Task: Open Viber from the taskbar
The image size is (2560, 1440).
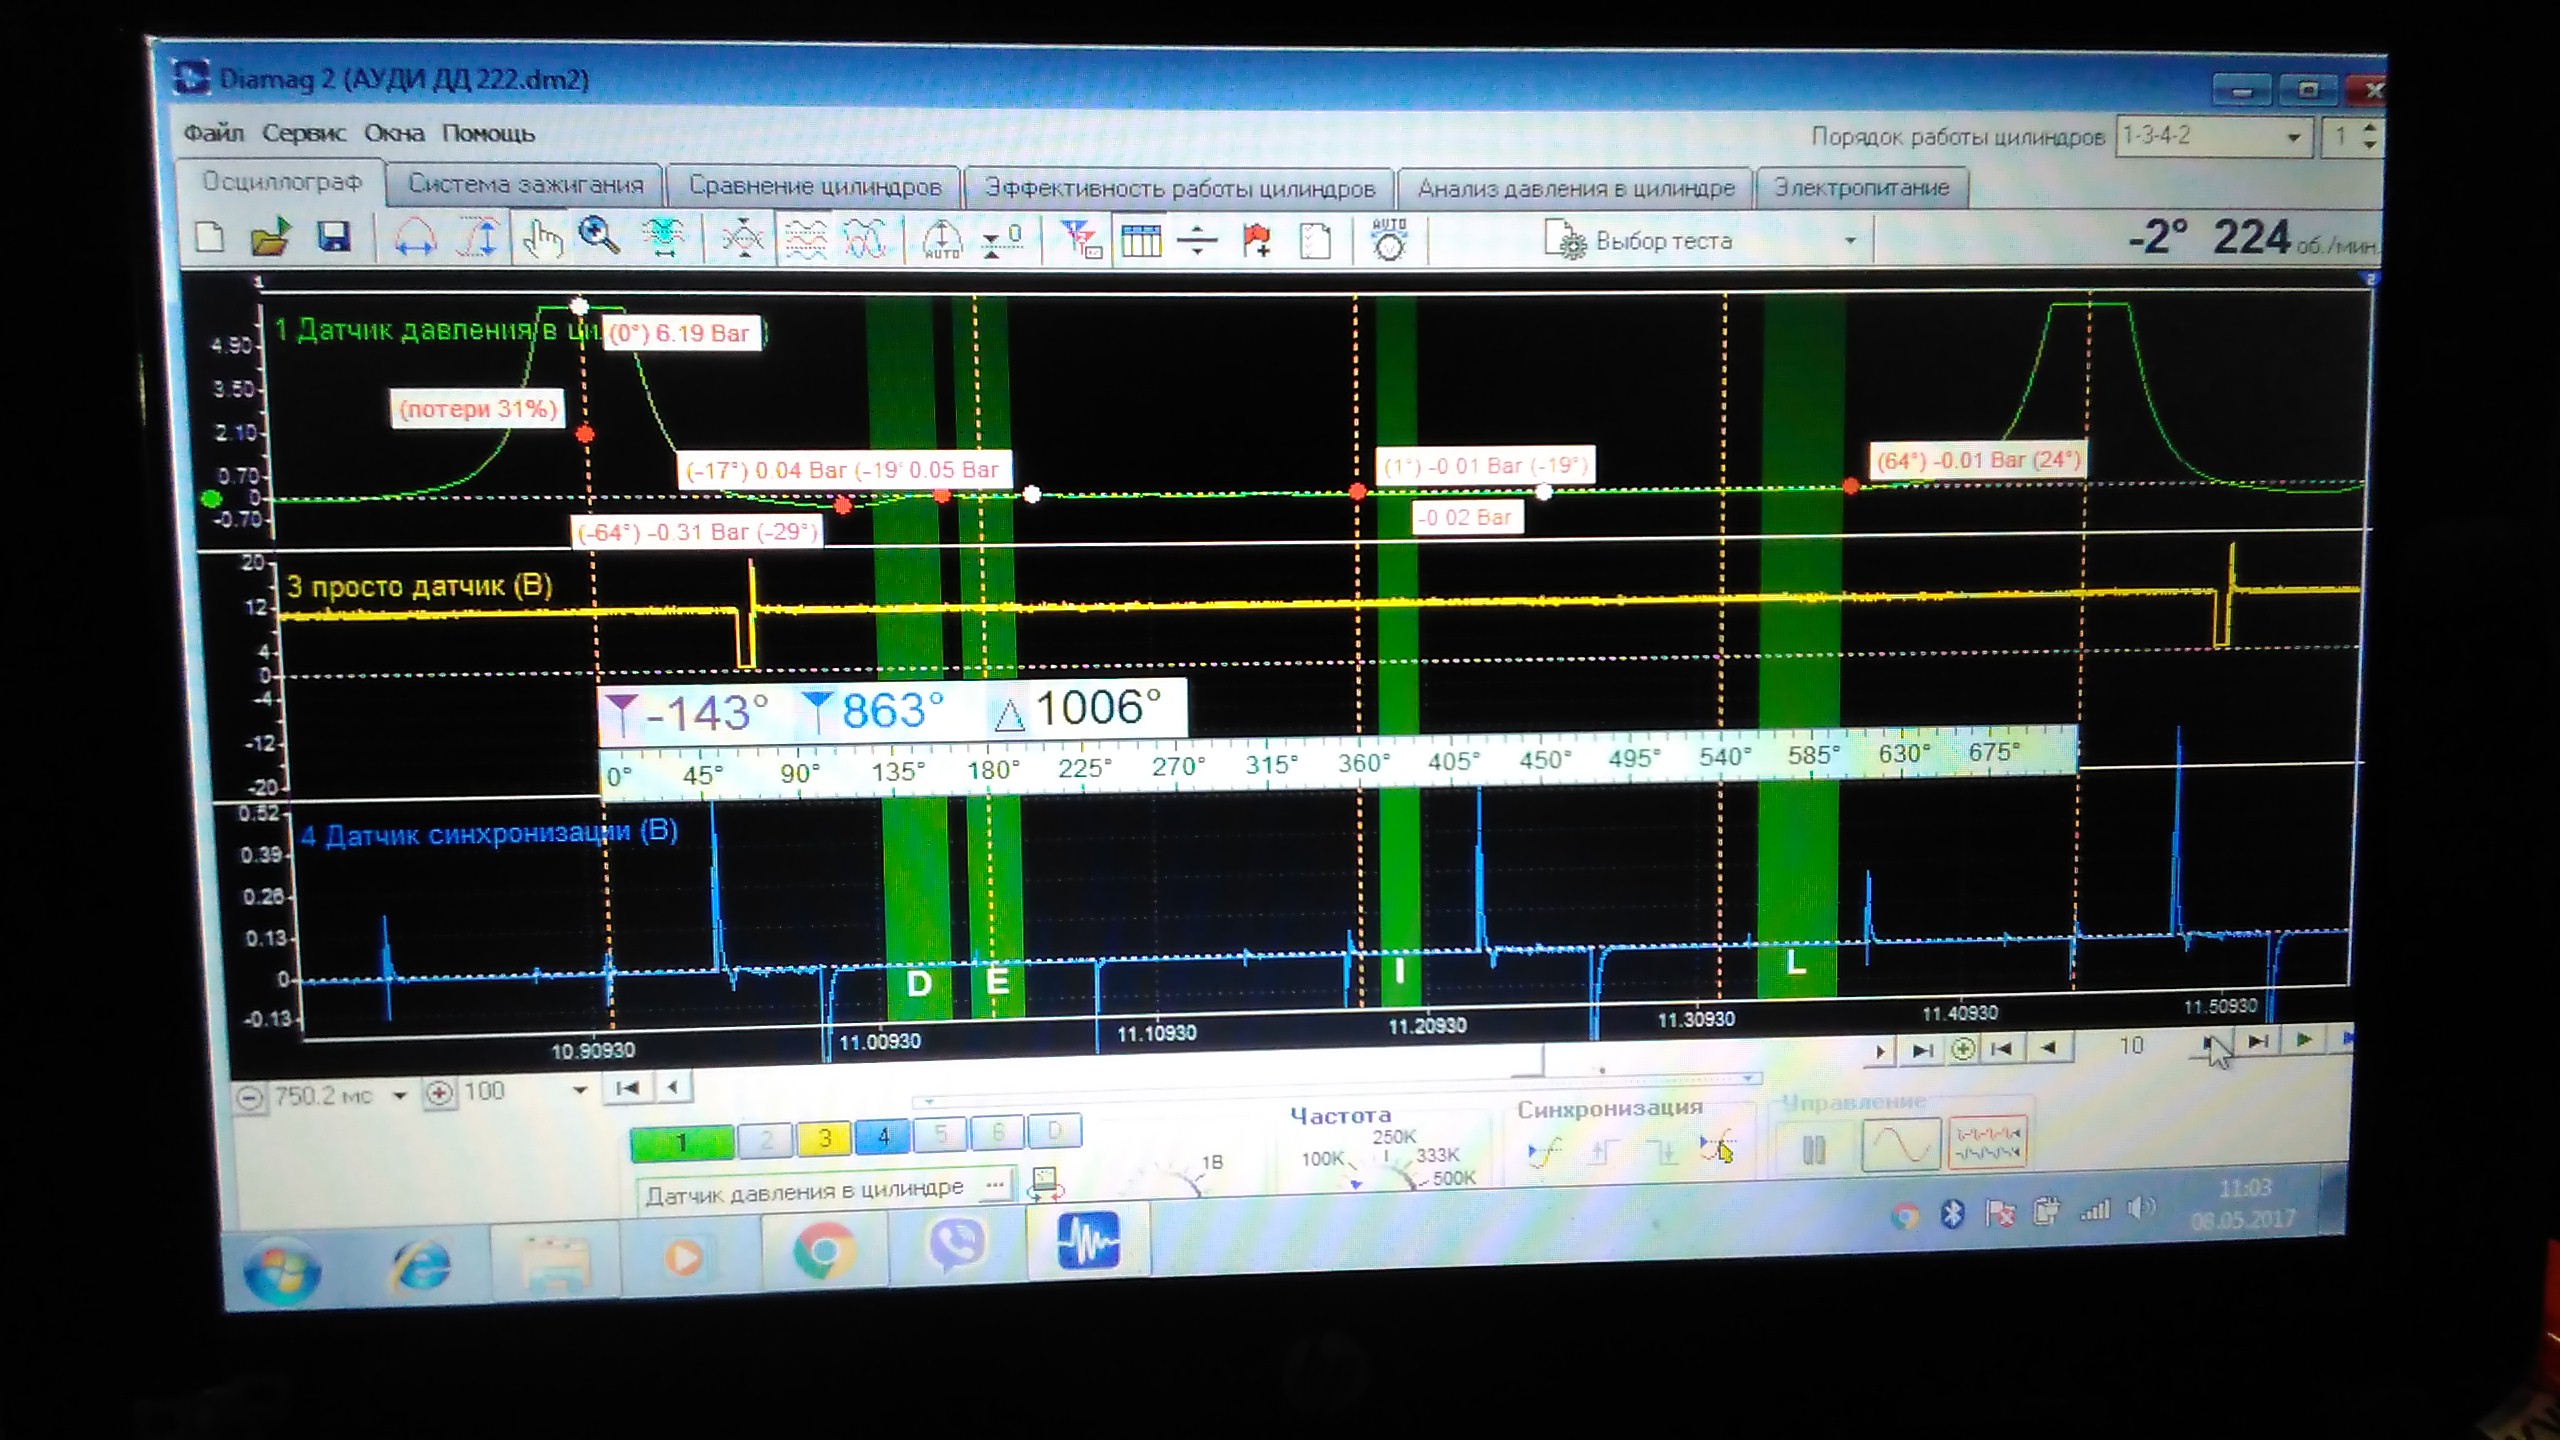Action: [x=956, y=1246]
